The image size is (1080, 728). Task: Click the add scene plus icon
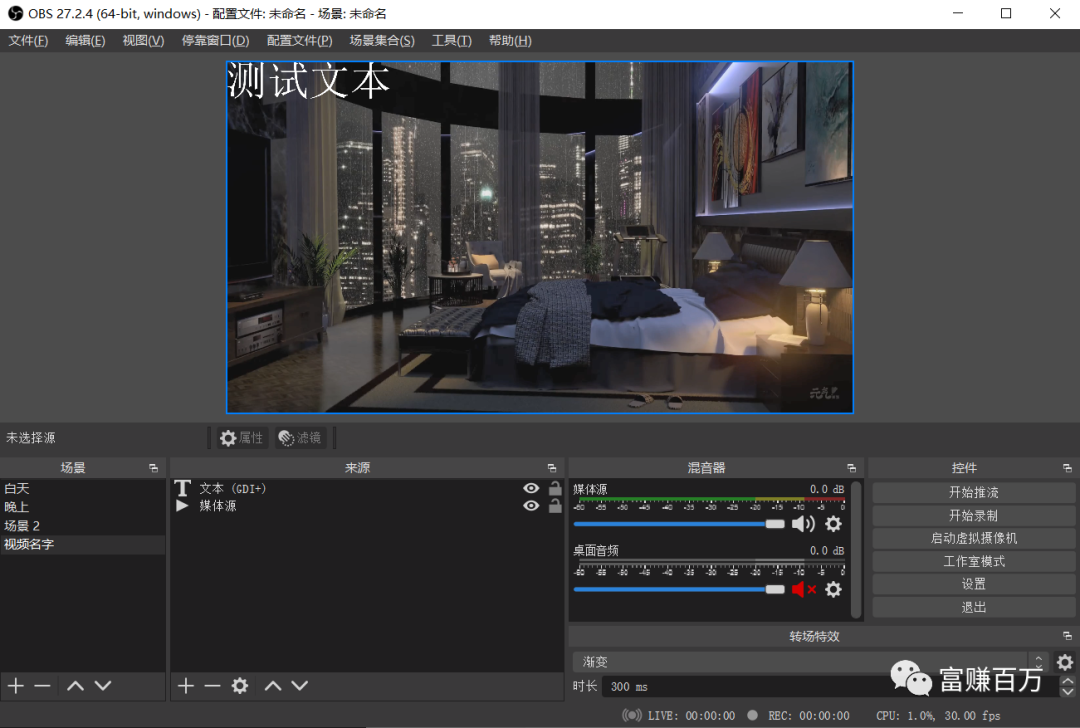(16, 686)
